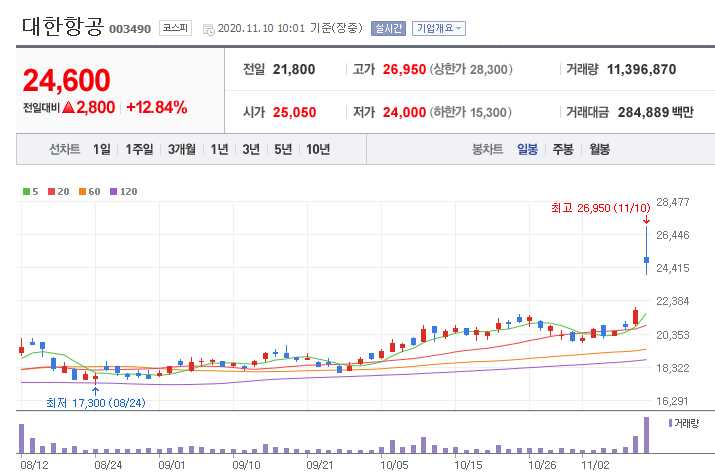Image resolution: width=715 pixels, height=476 pixels.
Task: Click the orange 60-day moving average swatch
Action: (83, 191)
